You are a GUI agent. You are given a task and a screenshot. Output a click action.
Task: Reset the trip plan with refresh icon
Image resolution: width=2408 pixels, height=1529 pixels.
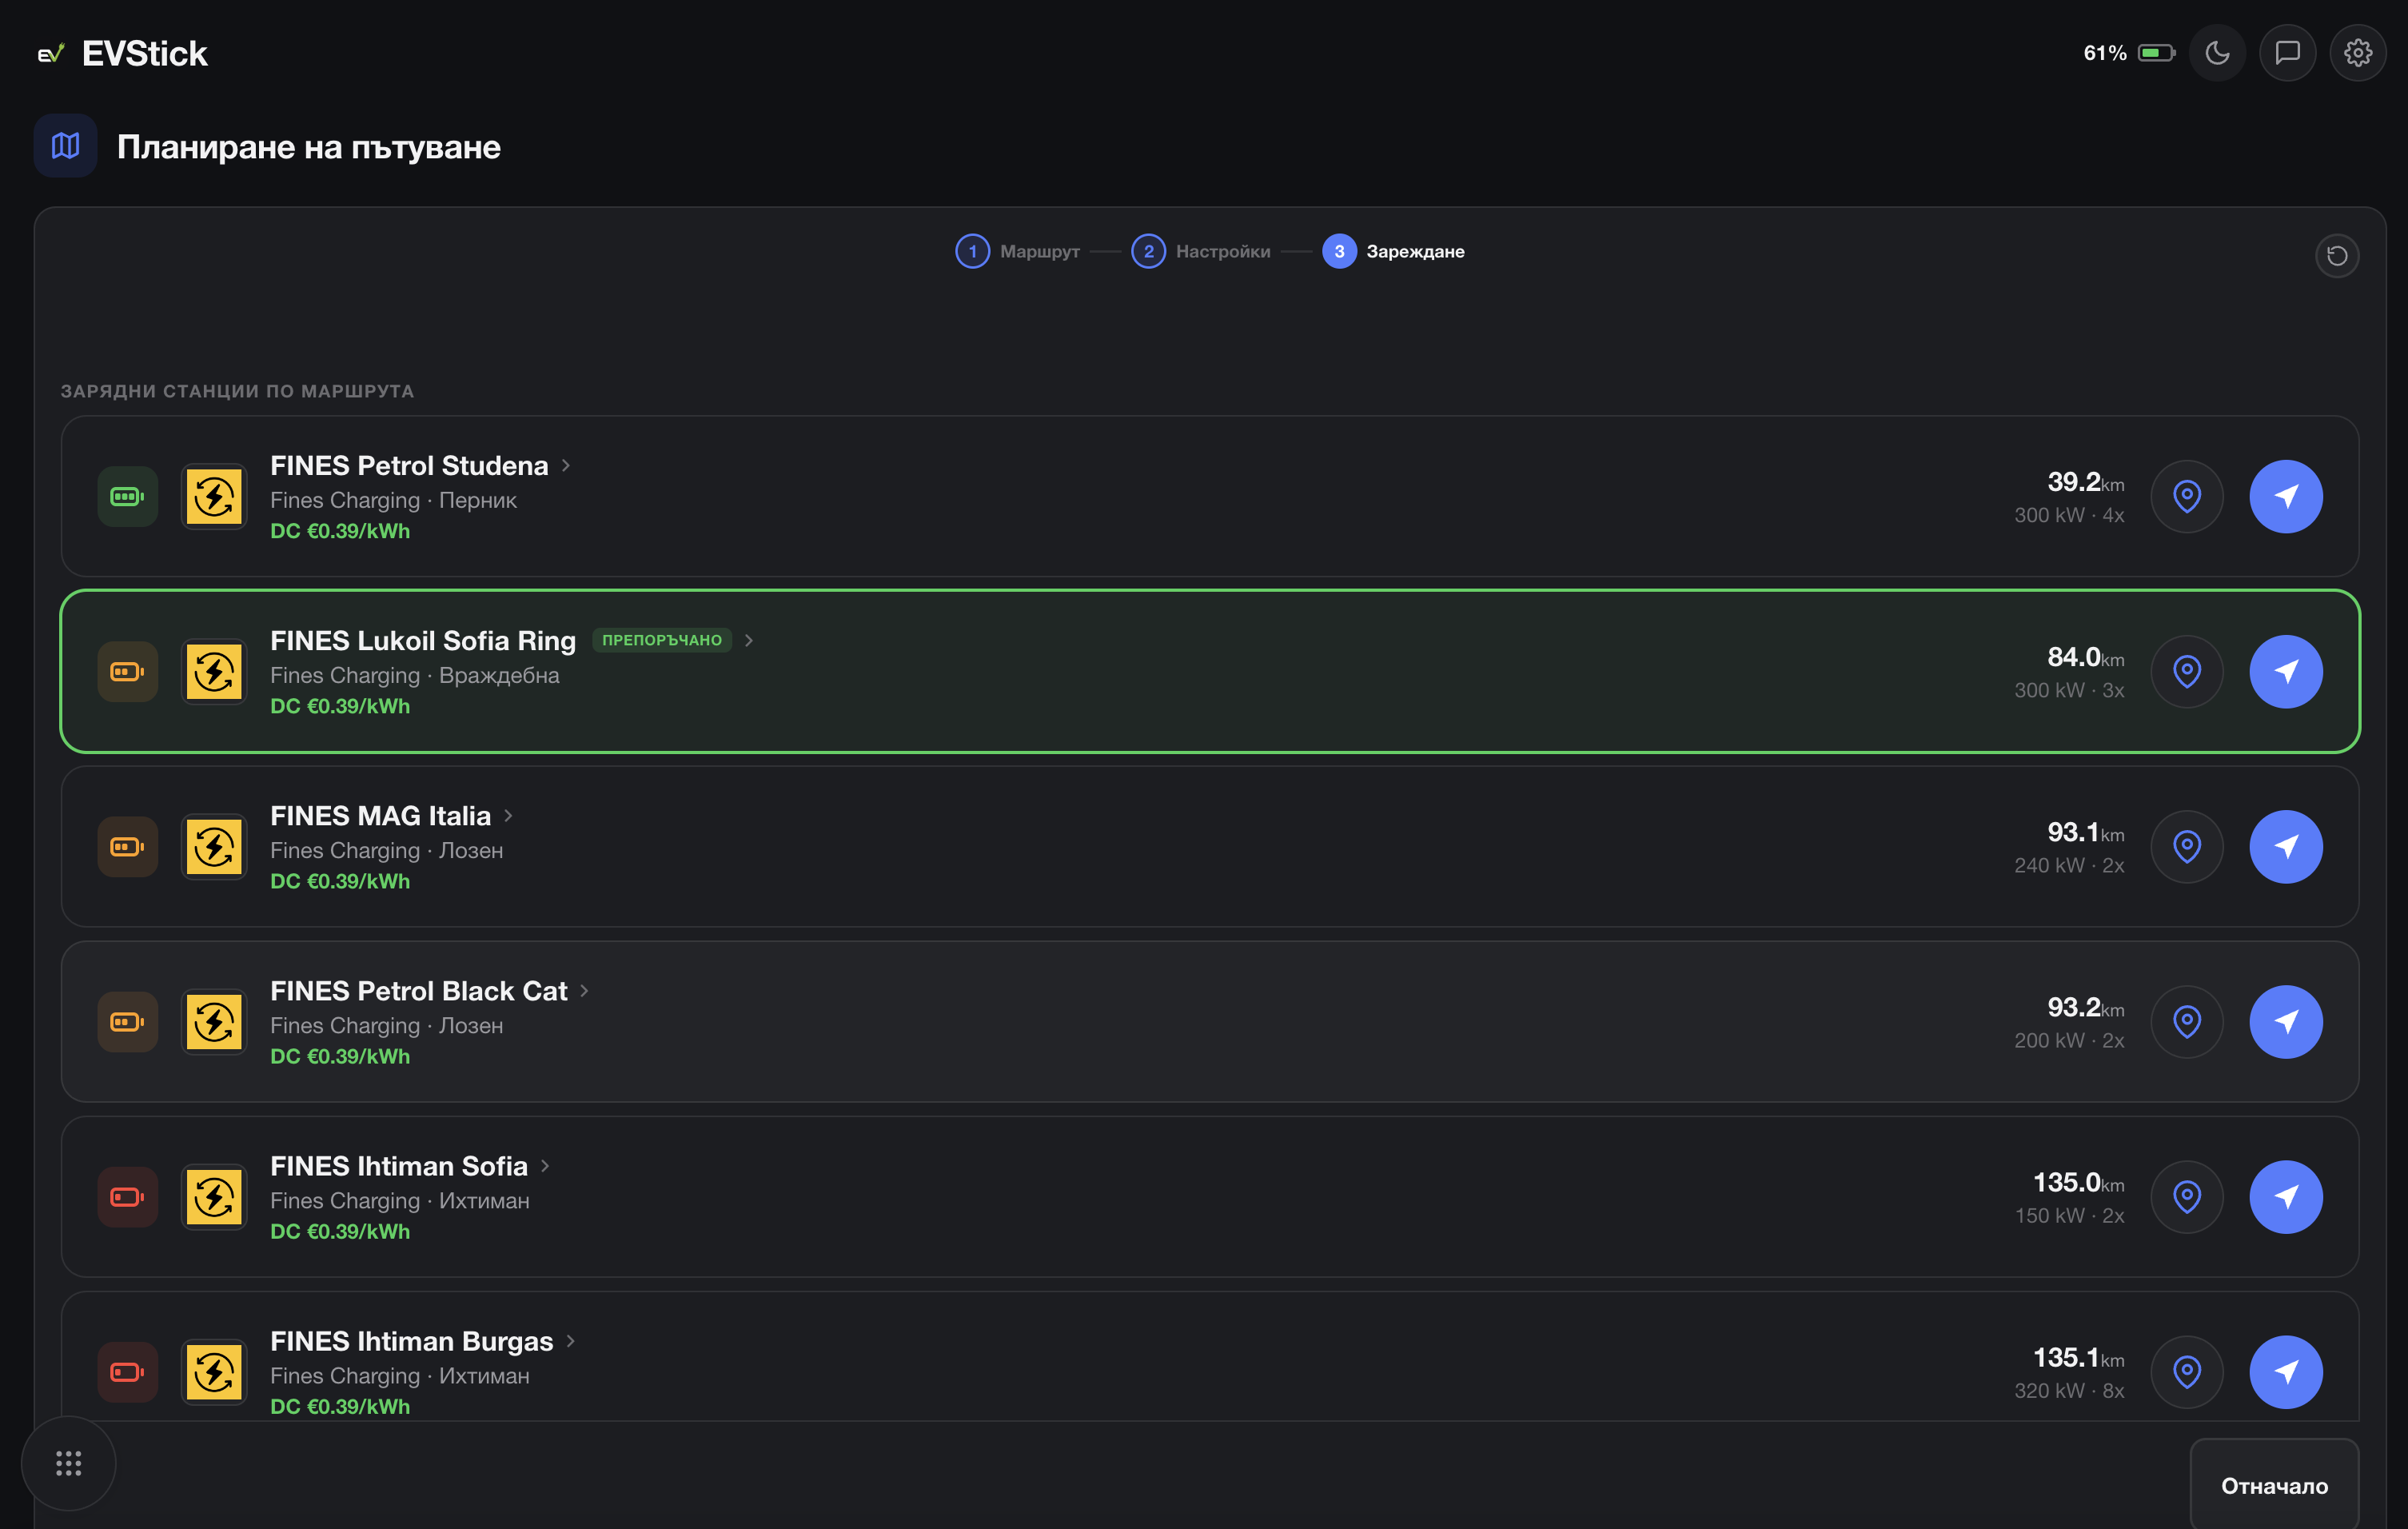coord(2337,256)
